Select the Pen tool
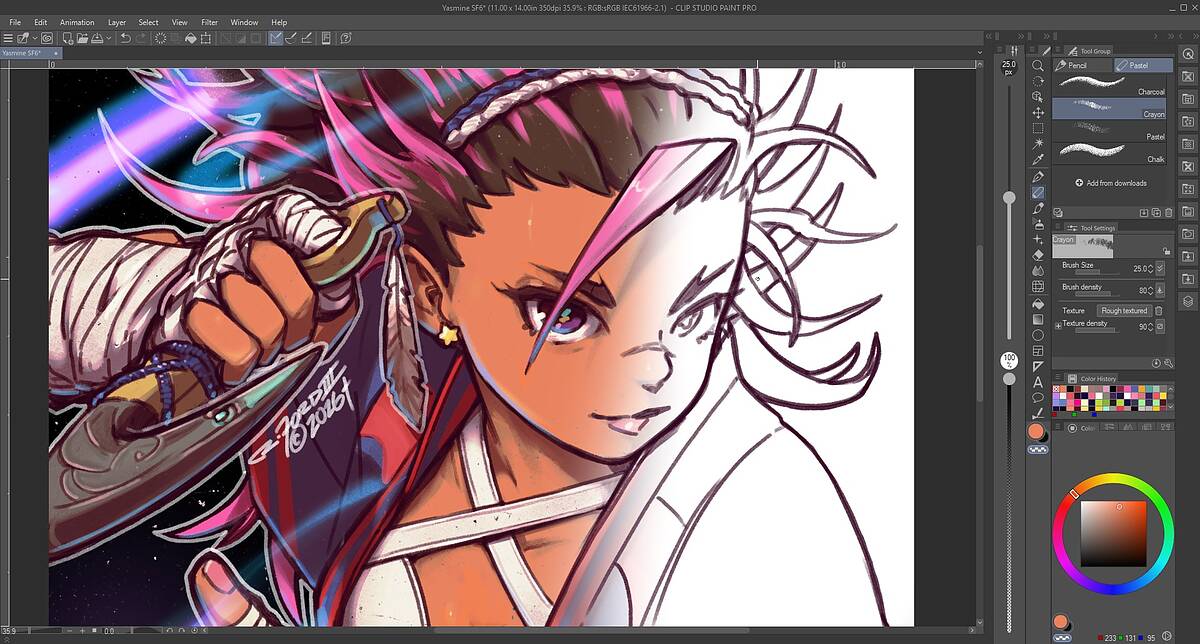 1038,176
